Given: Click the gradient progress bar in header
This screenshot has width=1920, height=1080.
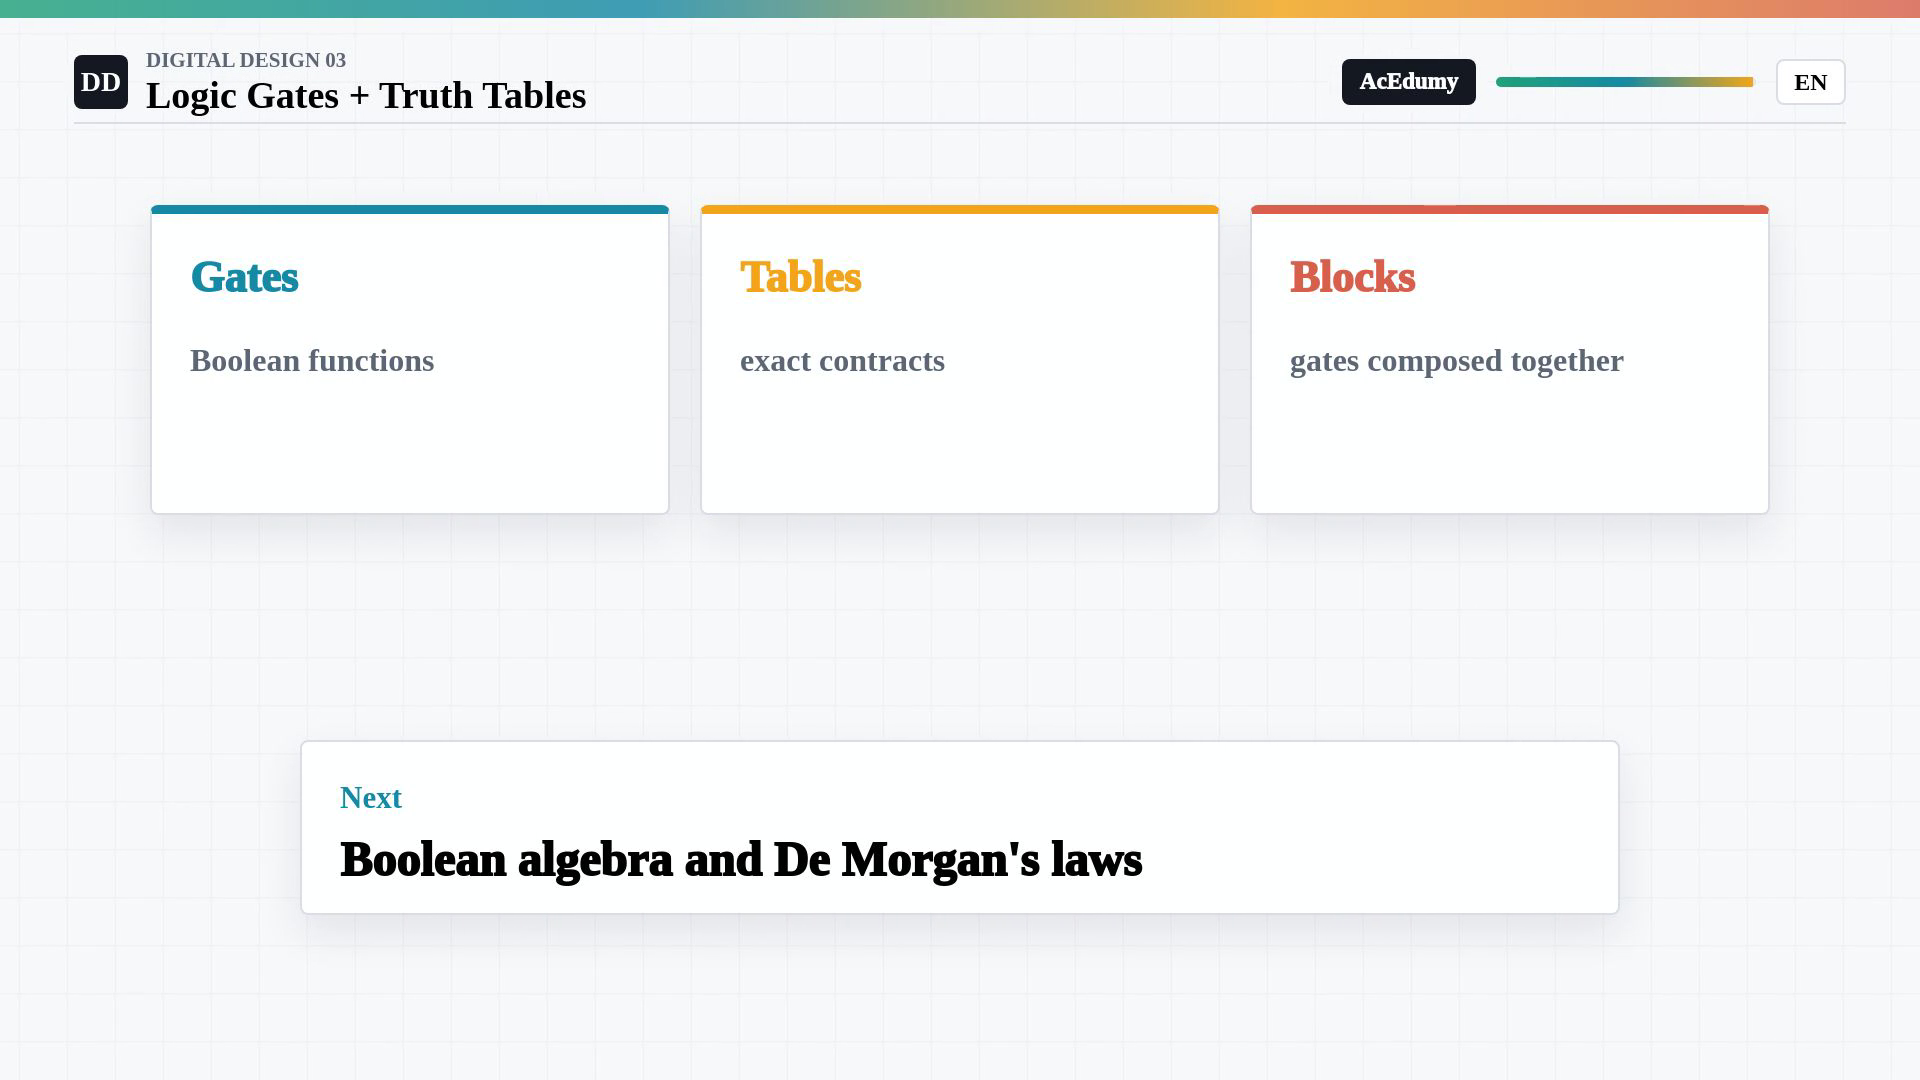Looking at the screenshot, I should tap(1624, 82).
